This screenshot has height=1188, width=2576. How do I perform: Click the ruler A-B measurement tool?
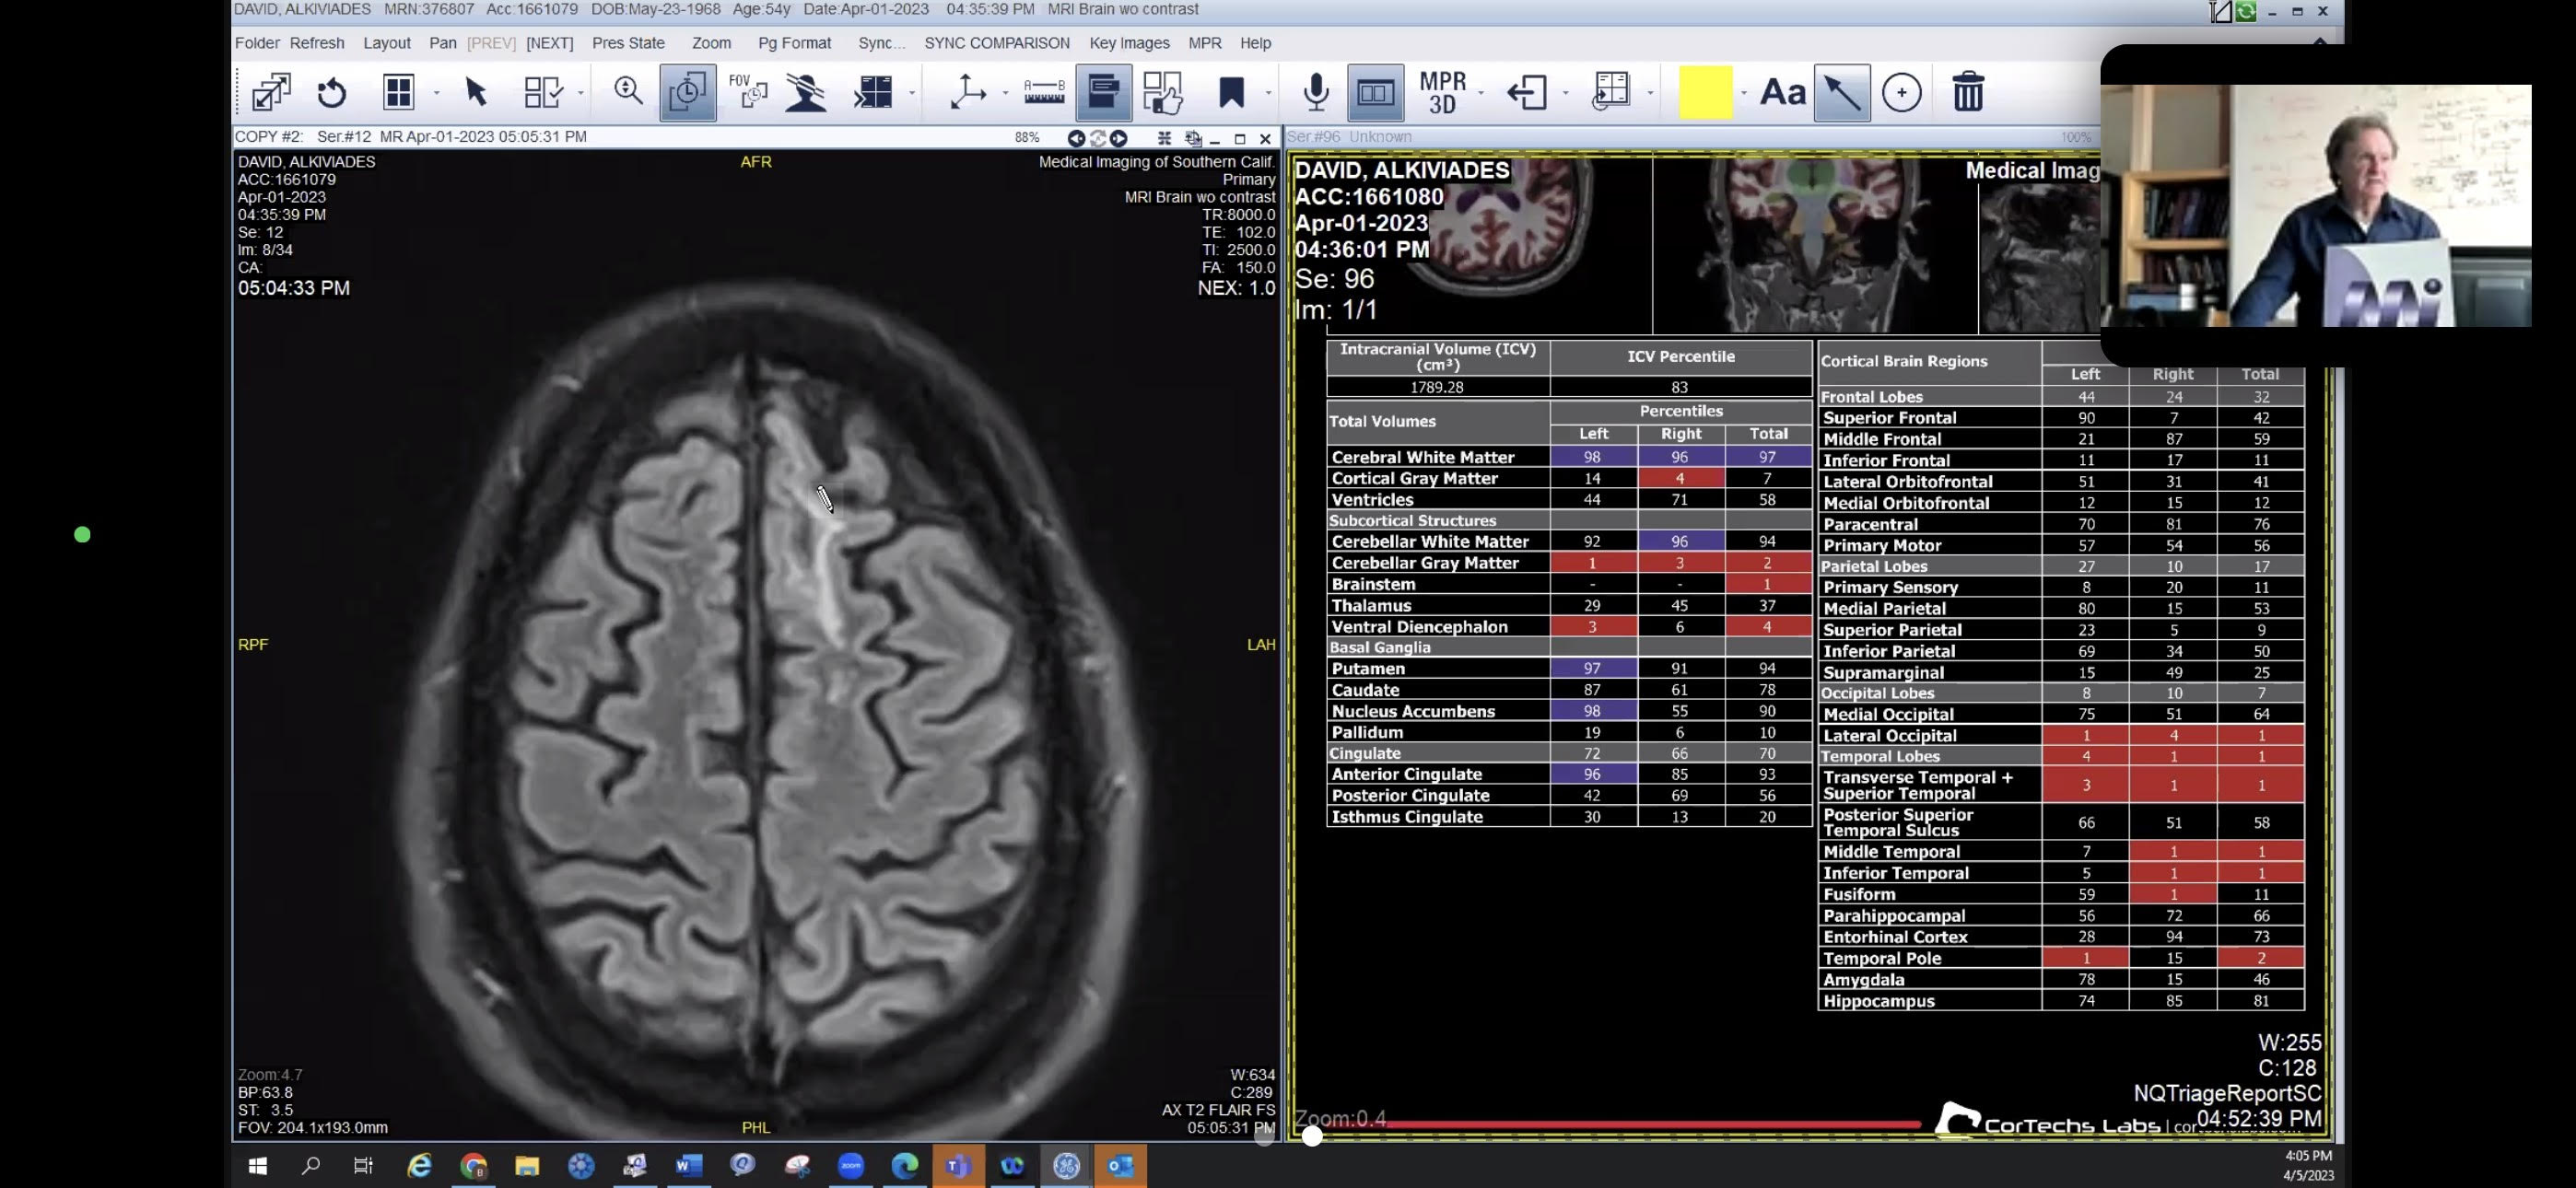[1044, 93]
